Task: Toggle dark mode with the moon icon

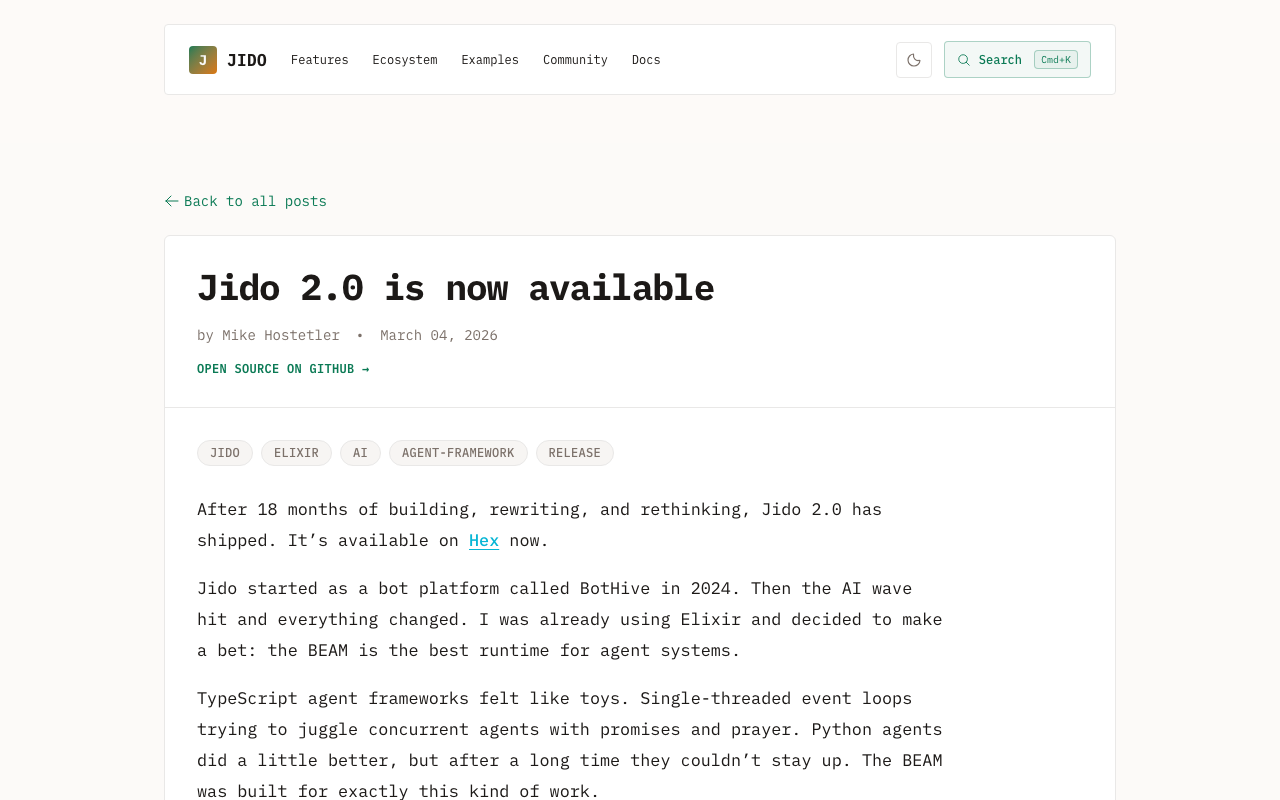Action: [x=914, y=60]
